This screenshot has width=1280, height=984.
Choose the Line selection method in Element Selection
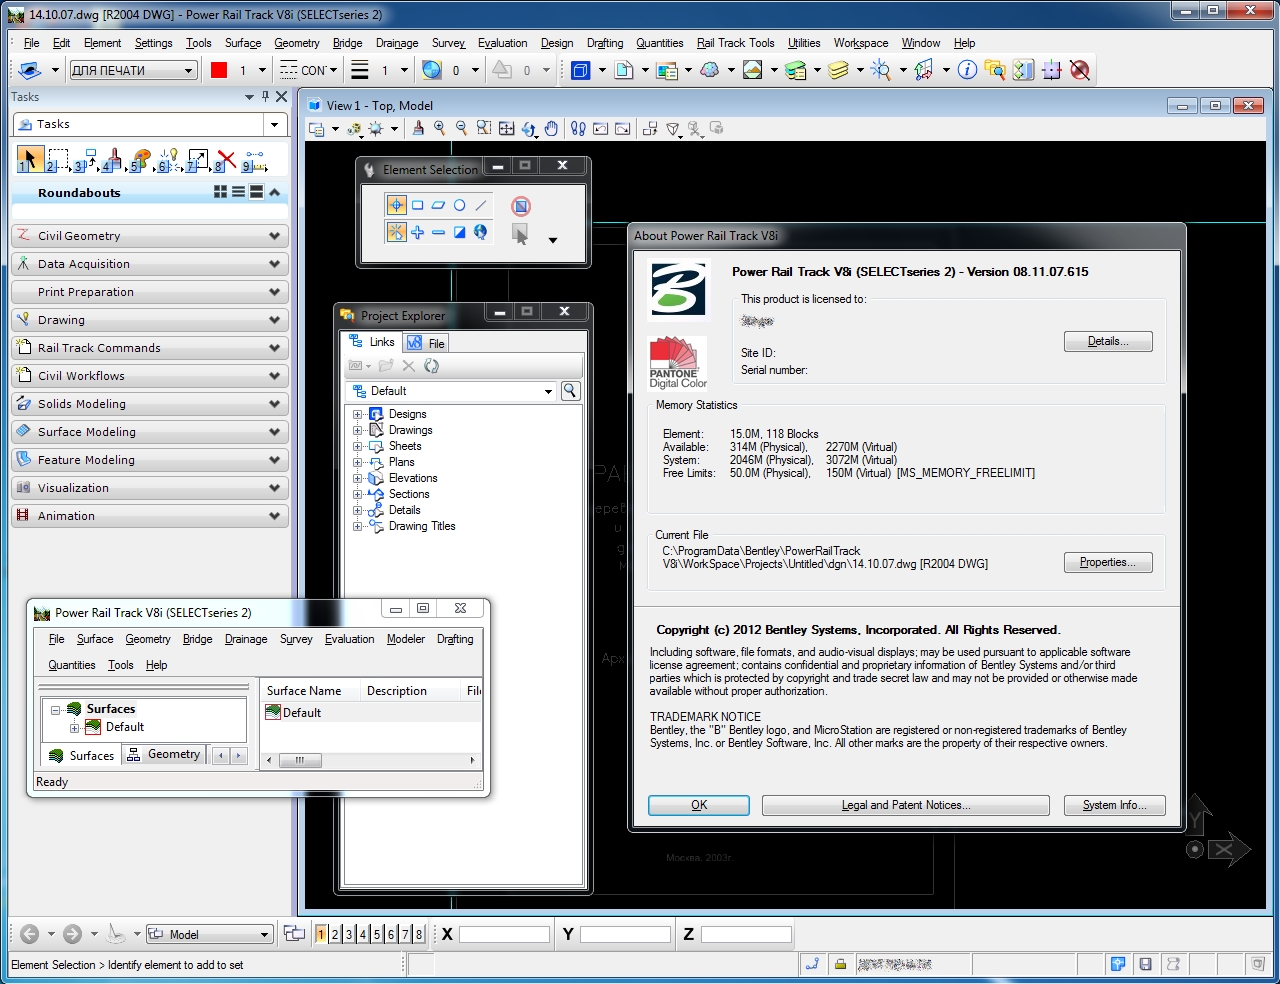[481, 206]
